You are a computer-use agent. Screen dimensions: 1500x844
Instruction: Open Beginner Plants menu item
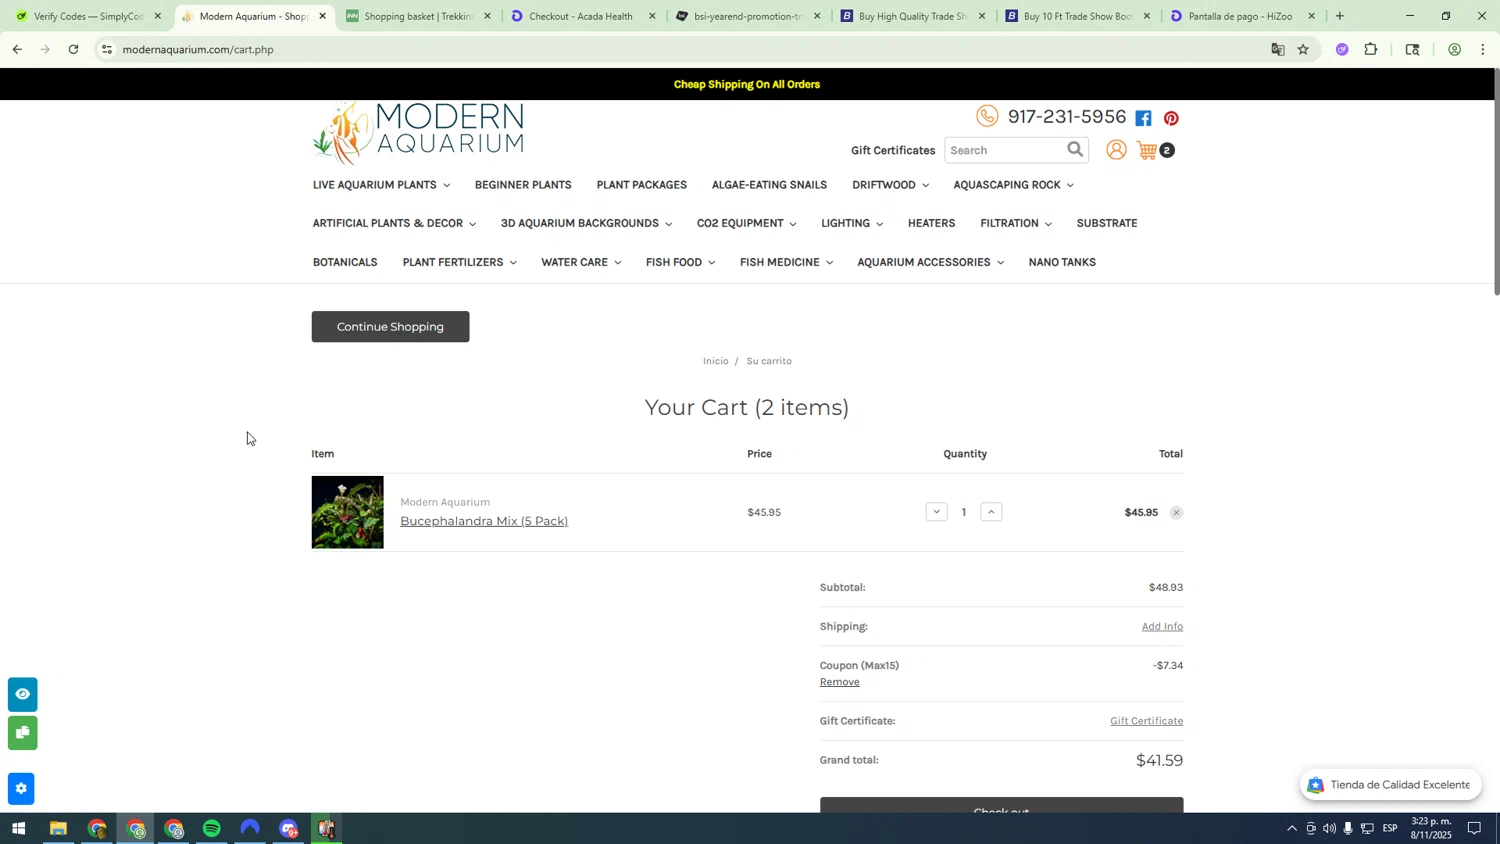pyautogui.click(x=523, y=185)
